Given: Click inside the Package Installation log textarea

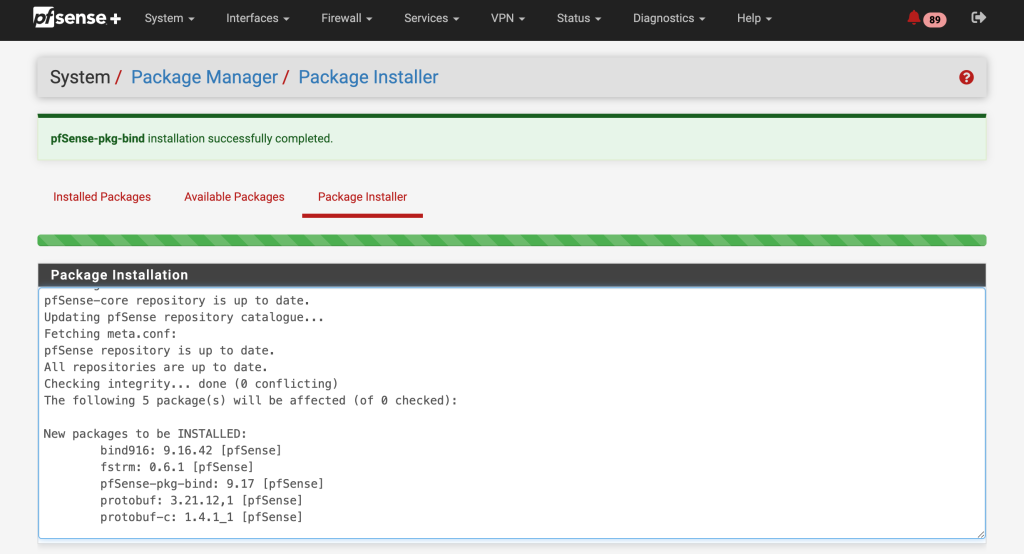Looking at the screenshot, I should 512,413.
